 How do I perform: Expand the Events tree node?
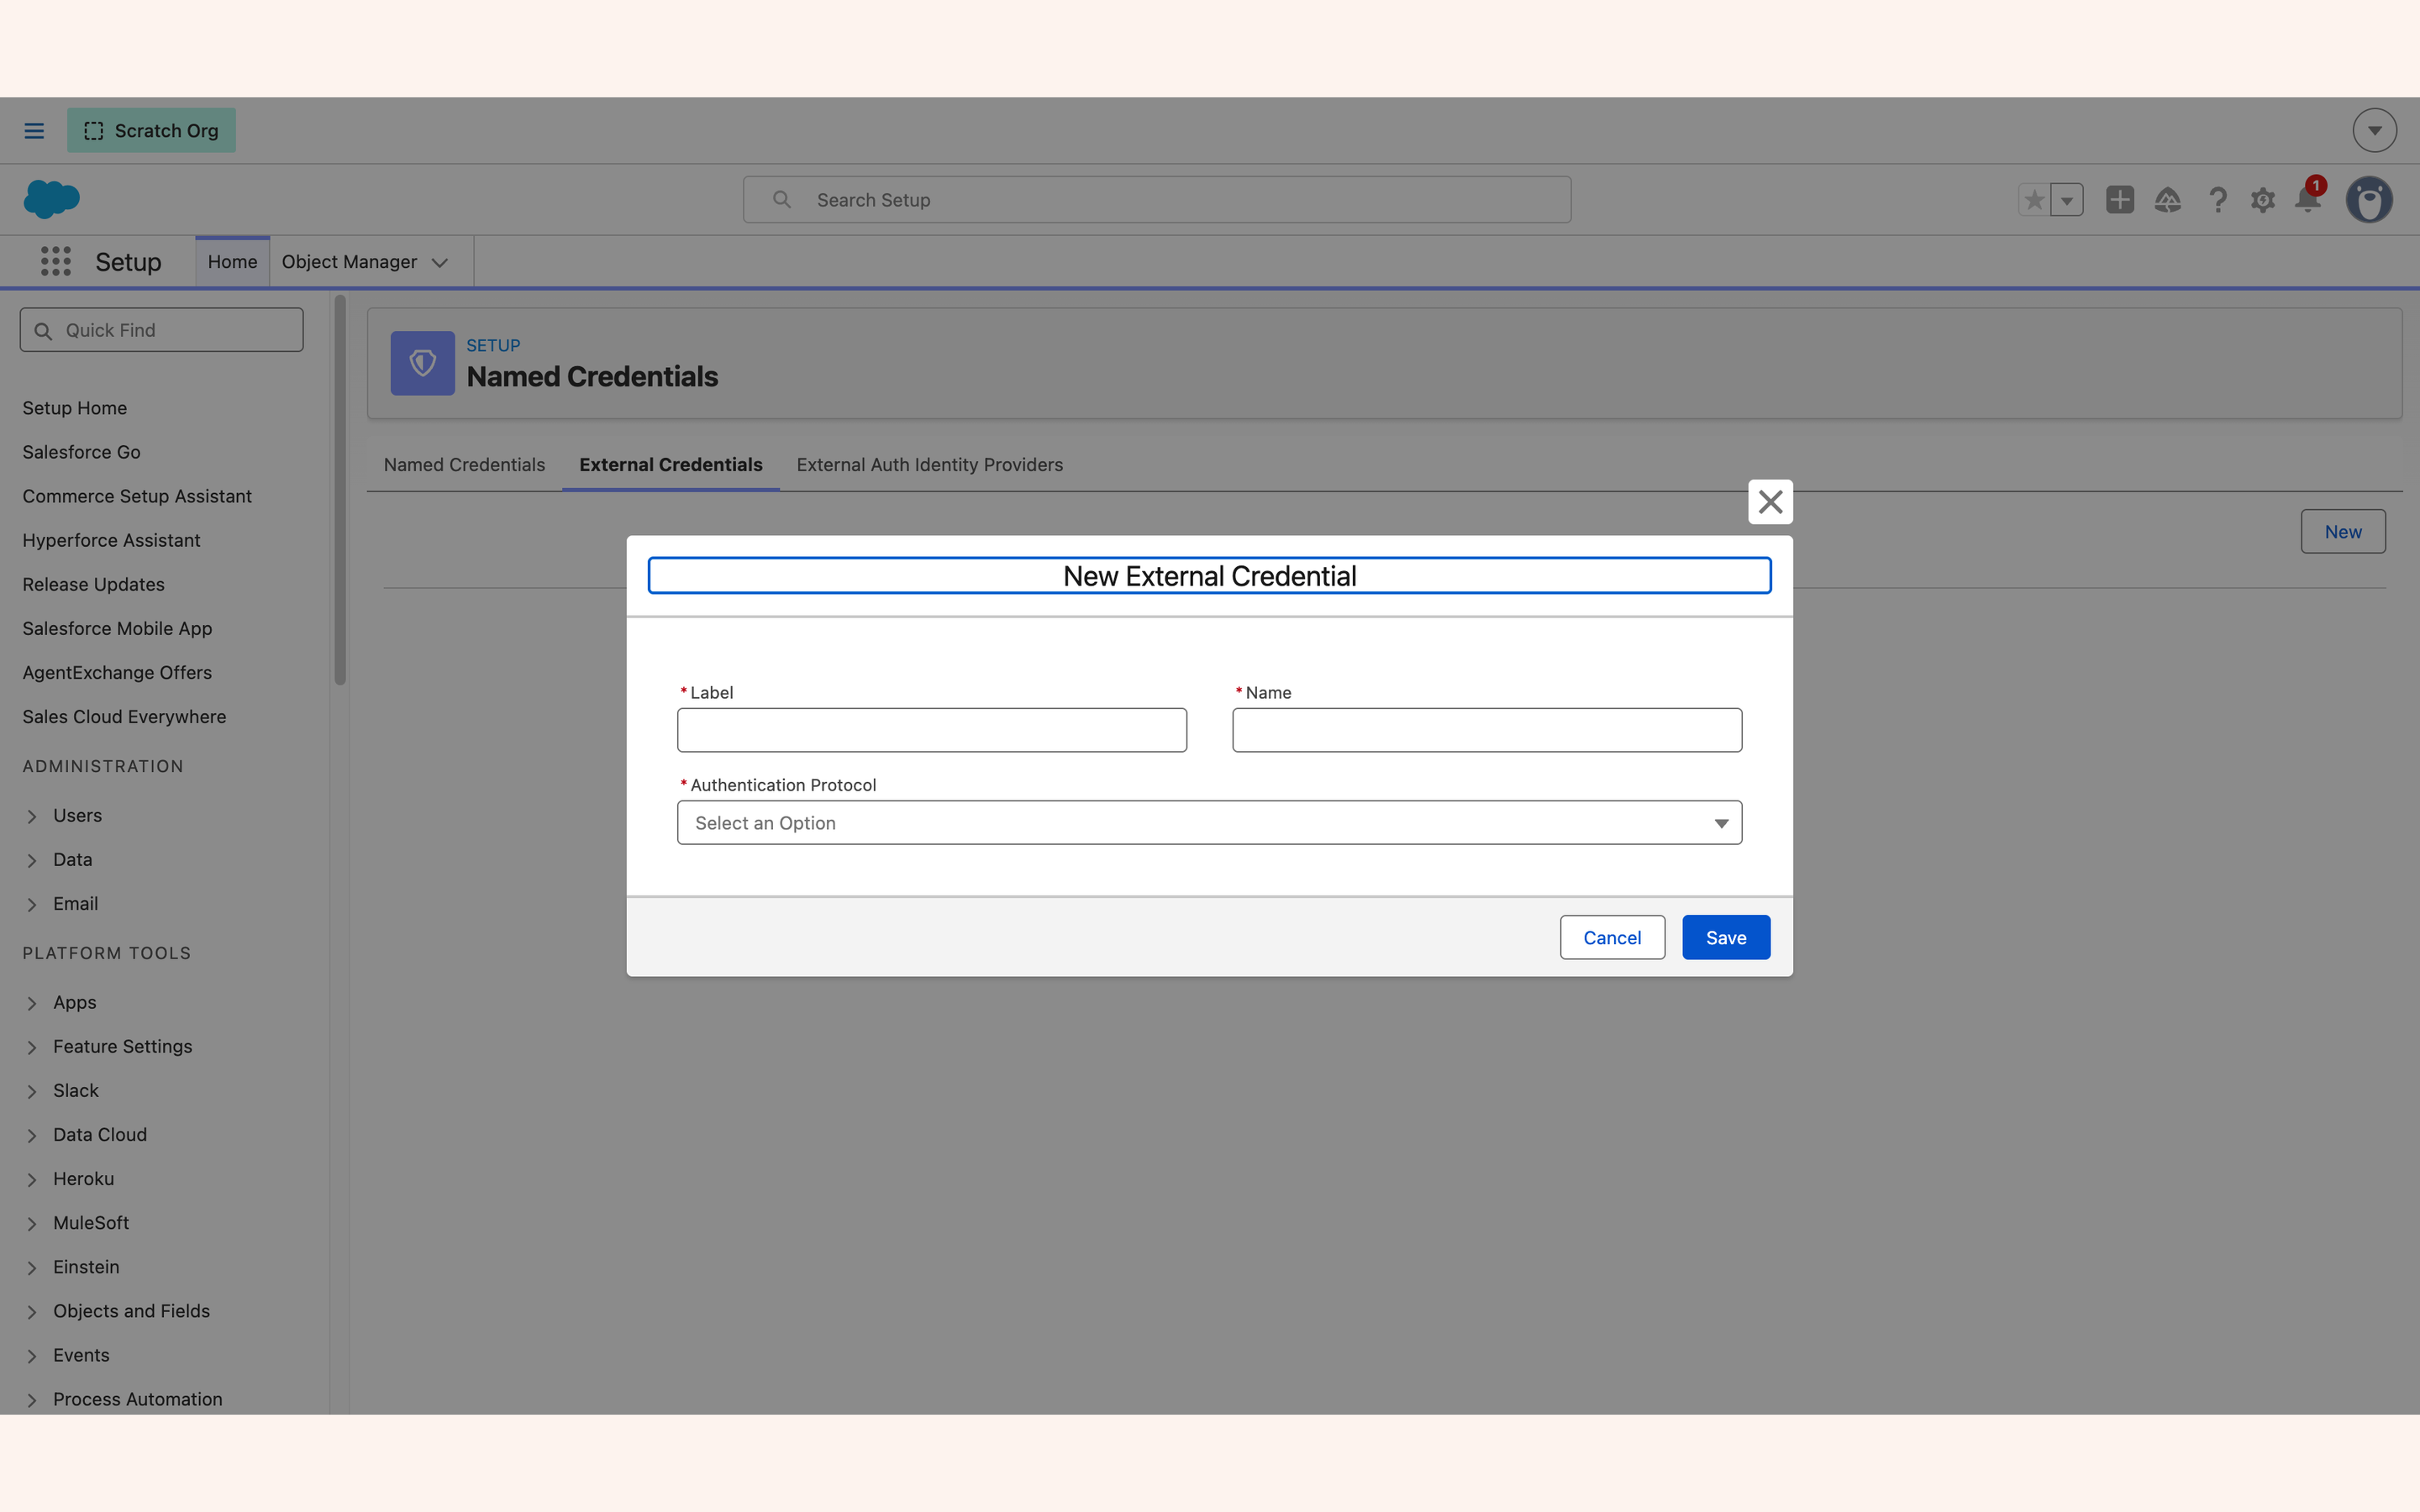pos(32,1355)
